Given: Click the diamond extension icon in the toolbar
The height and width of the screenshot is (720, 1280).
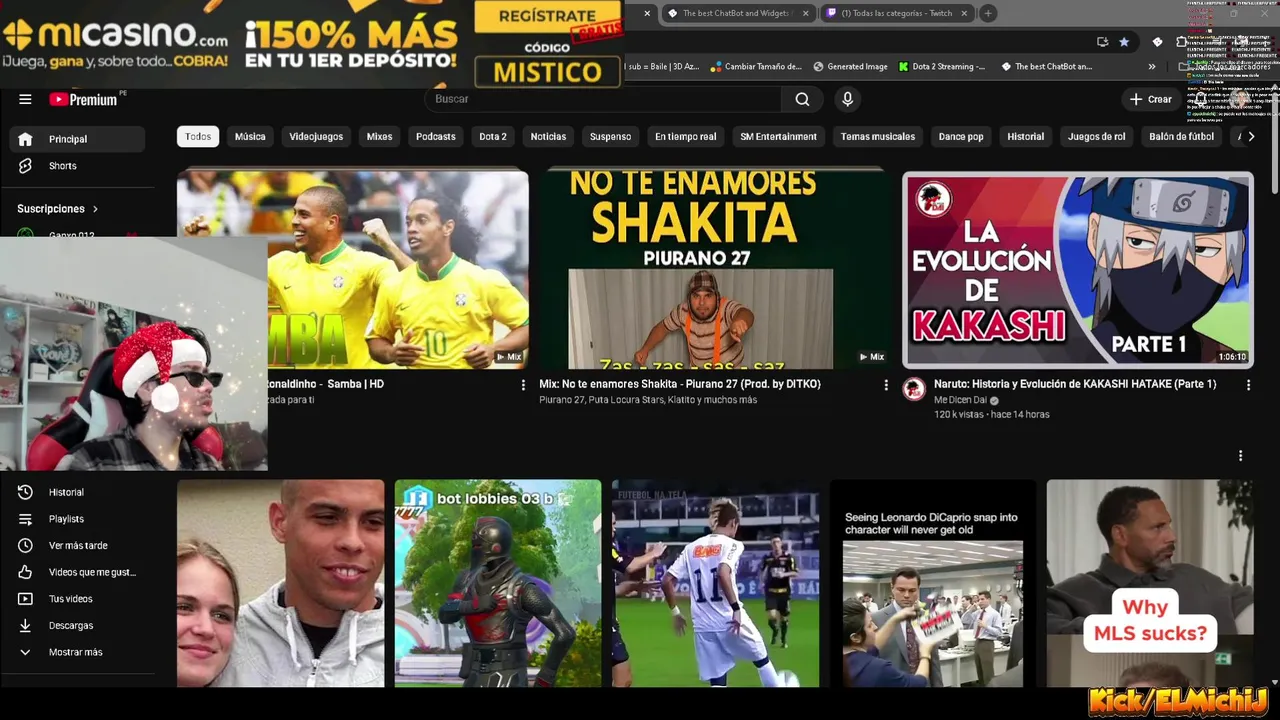Looking at the screenshot, I should point(1157,42).
